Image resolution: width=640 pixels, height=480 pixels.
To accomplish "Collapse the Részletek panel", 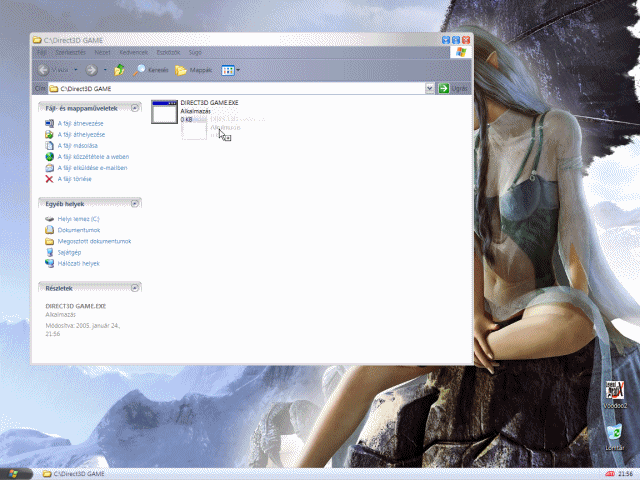I will click(x=135, y=288).
